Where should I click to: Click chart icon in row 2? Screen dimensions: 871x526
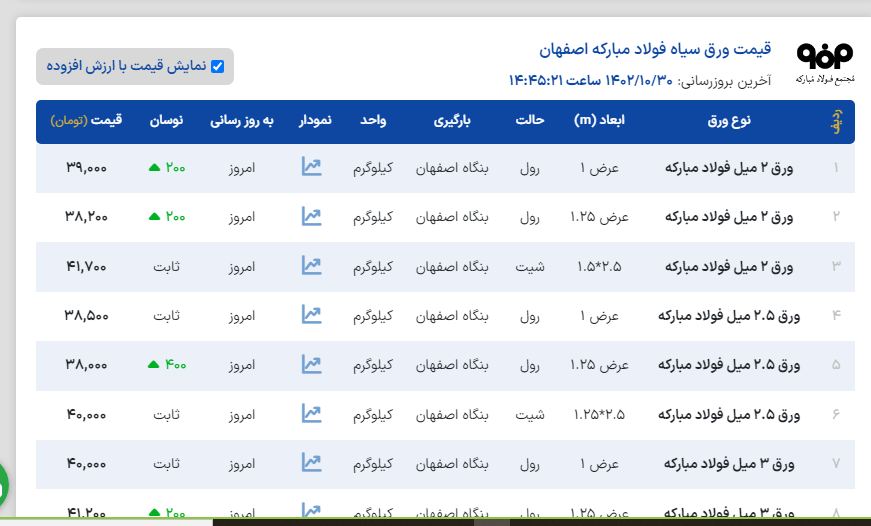click(311, 216)
